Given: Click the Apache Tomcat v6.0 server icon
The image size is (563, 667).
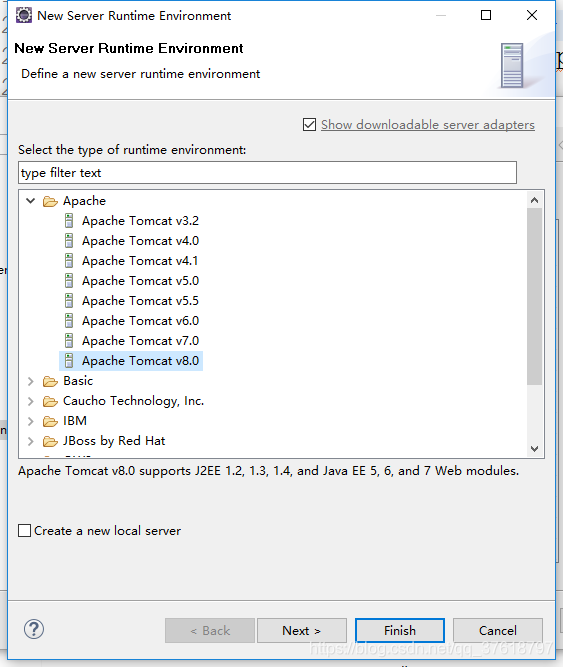Looking at the screenshot, I should 69,321.
